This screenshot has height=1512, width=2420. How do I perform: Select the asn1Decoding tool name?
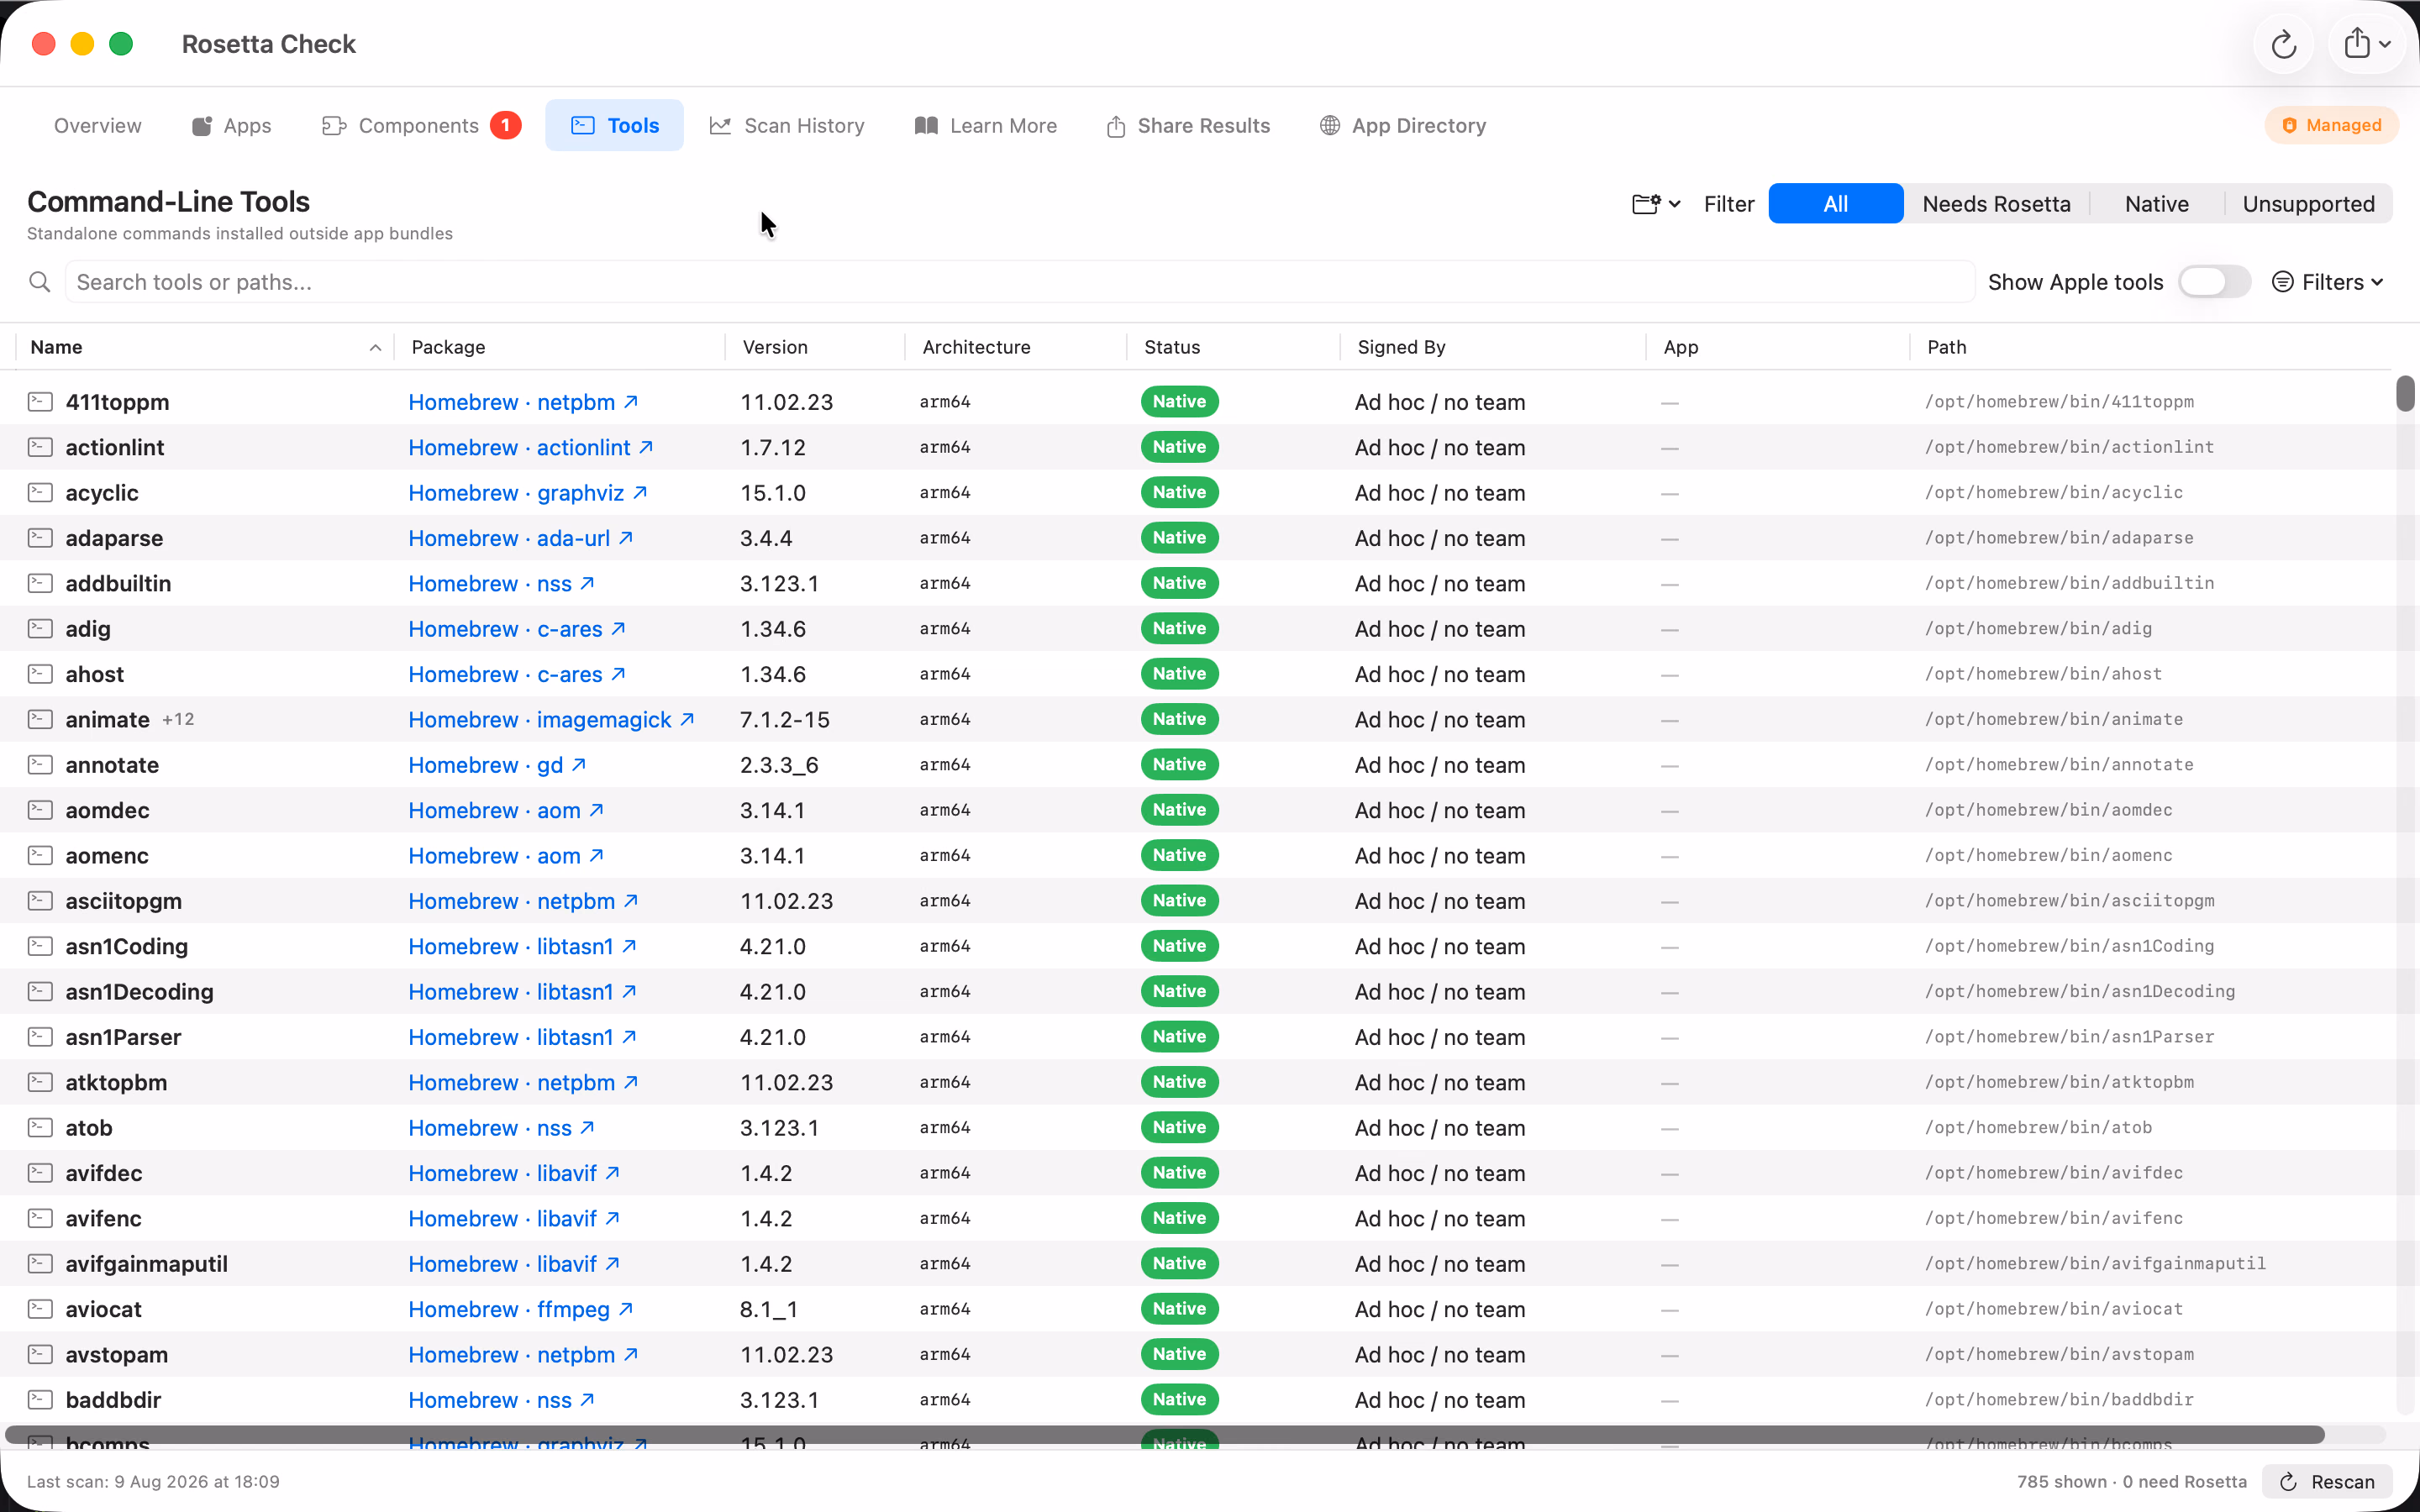(139, 992)
